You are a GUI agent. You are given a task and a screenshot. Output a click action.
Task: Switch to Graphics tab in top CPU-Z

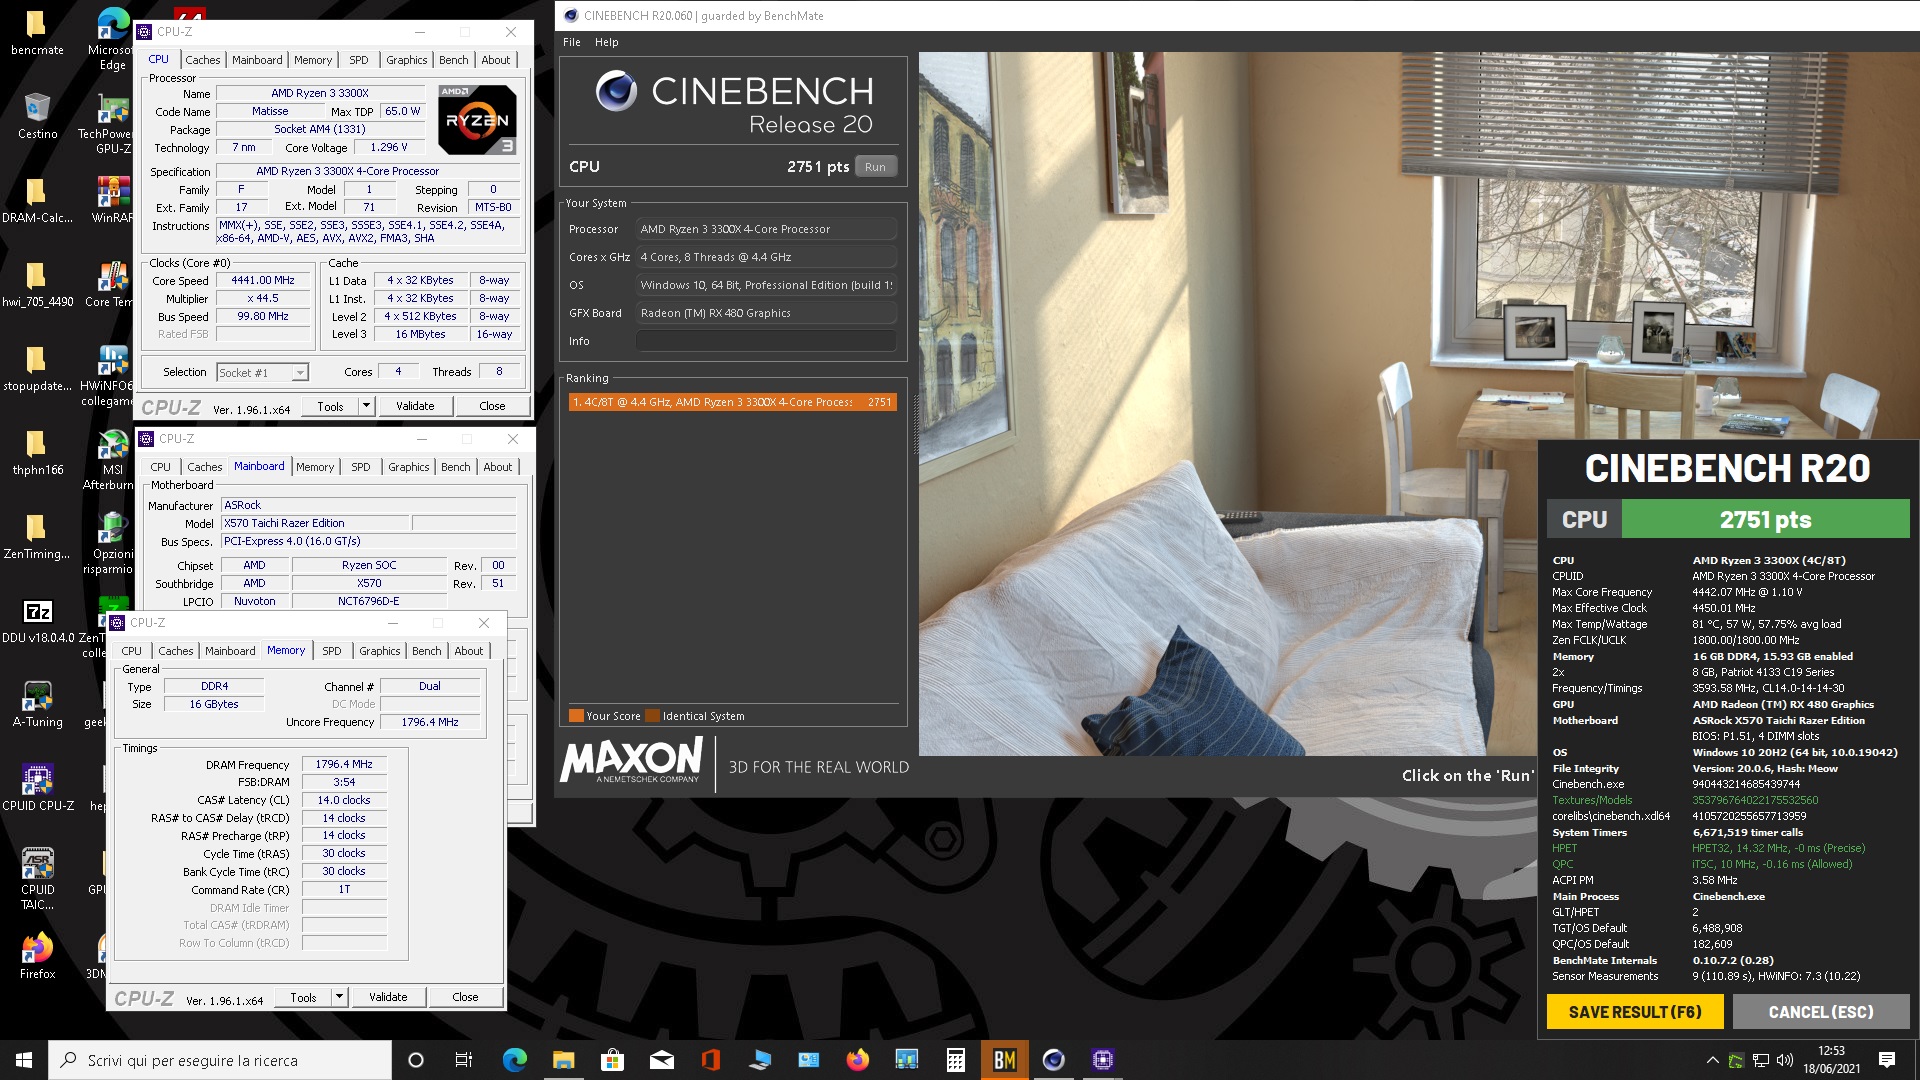coord(407,60)
